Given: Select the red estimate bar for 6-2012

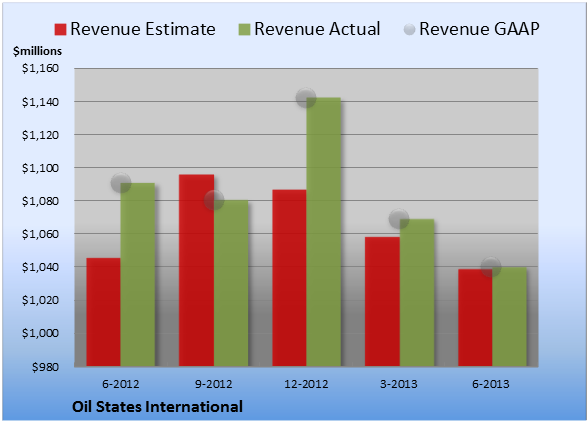Looking at the screenshot, I should [x=104, y=312].
